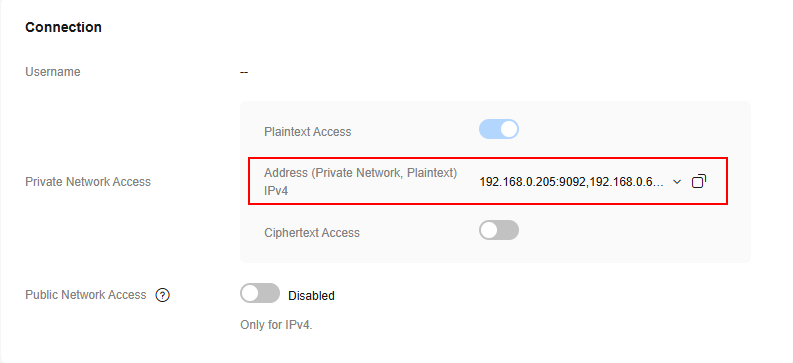793x363 pixels.
Task: Click the Address (Private Network, Plaintext) label
Action: [x=361, y=173]
